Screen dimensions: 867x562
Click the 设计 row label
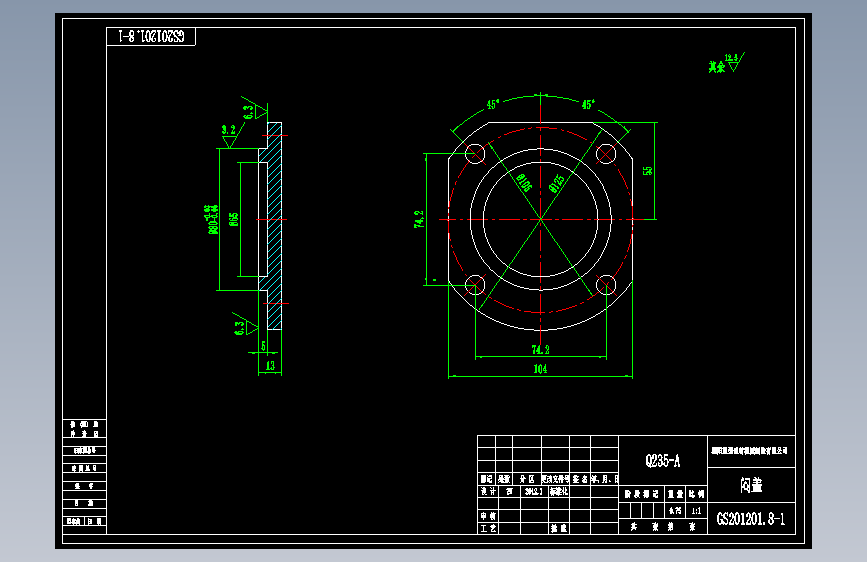point(488,491)
